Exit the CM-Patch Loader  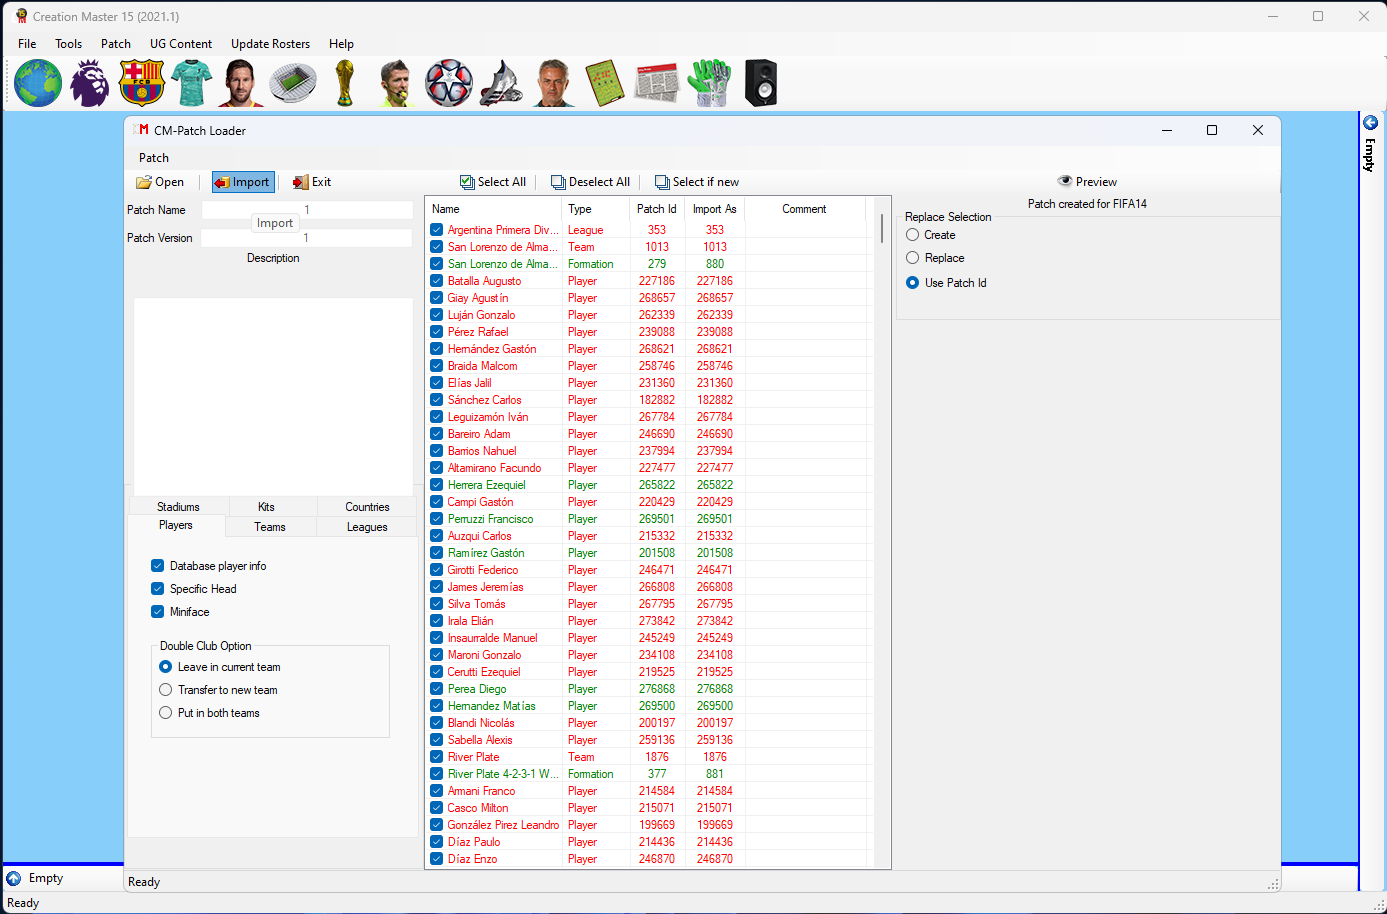312,182
